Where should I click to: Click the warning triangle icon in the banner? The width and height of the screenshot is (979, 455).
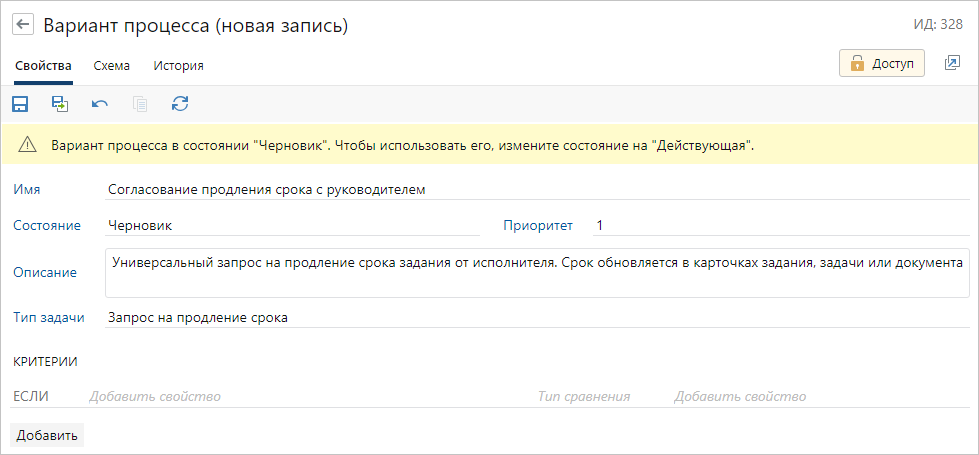(27, 145)
